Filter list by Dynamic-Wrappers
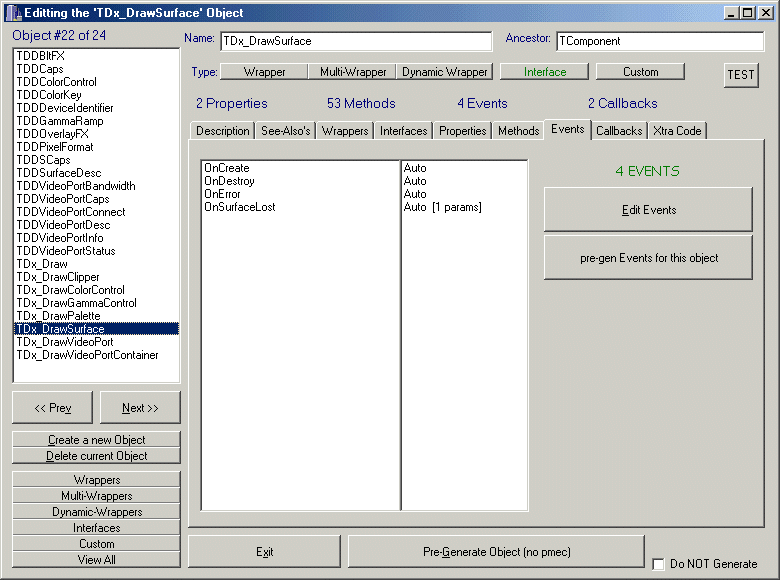The height and width of the screenshot is (580, 780). point(97,512)
